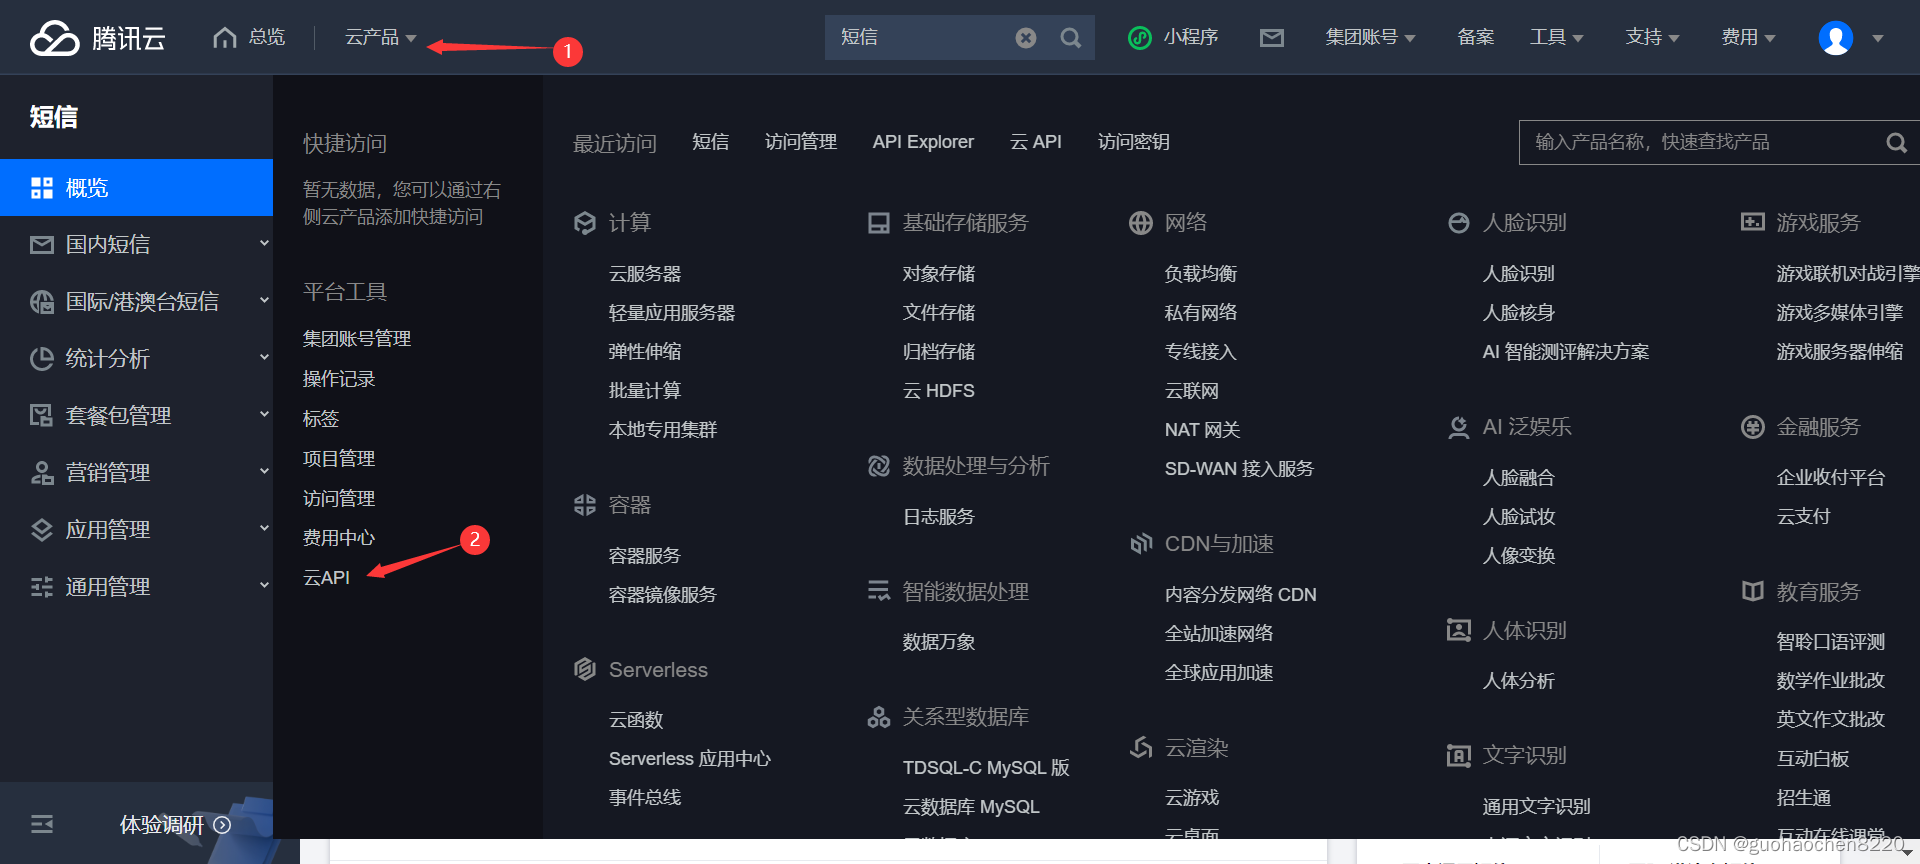Open the 小程序 mini program icon
Viewport: 1920px width, 864px height.
click(x=1139, y=38)
